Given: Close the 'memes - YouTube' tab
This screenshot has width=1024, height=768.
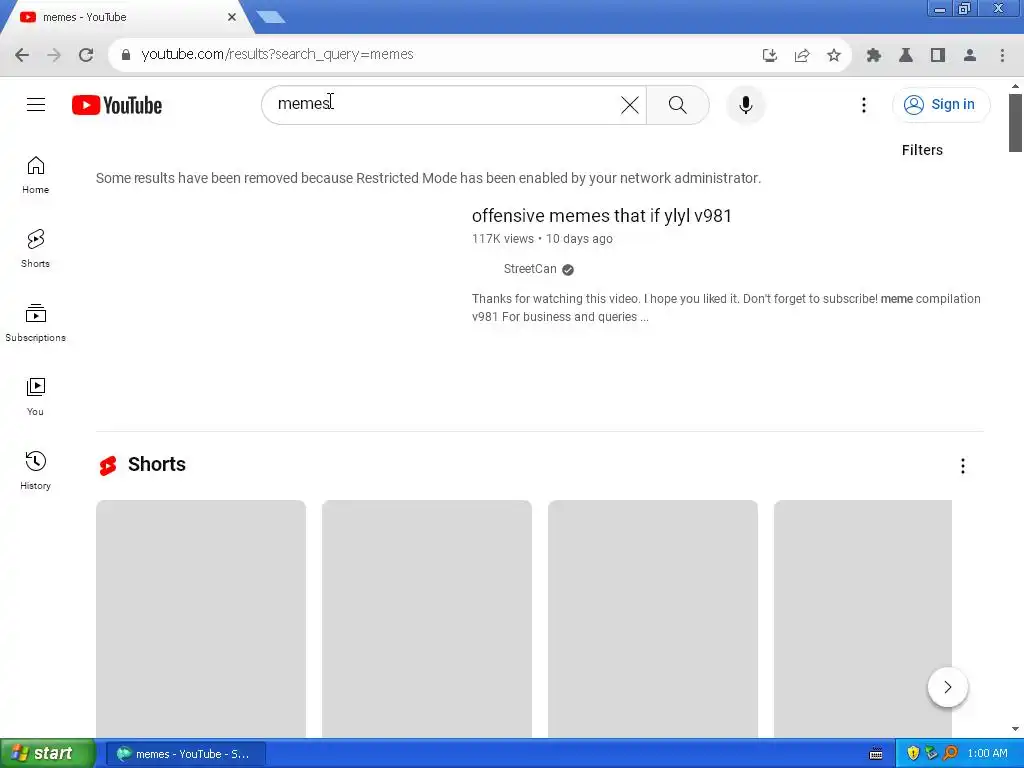Looking at the screenshot, I should (x=232, y=18).
